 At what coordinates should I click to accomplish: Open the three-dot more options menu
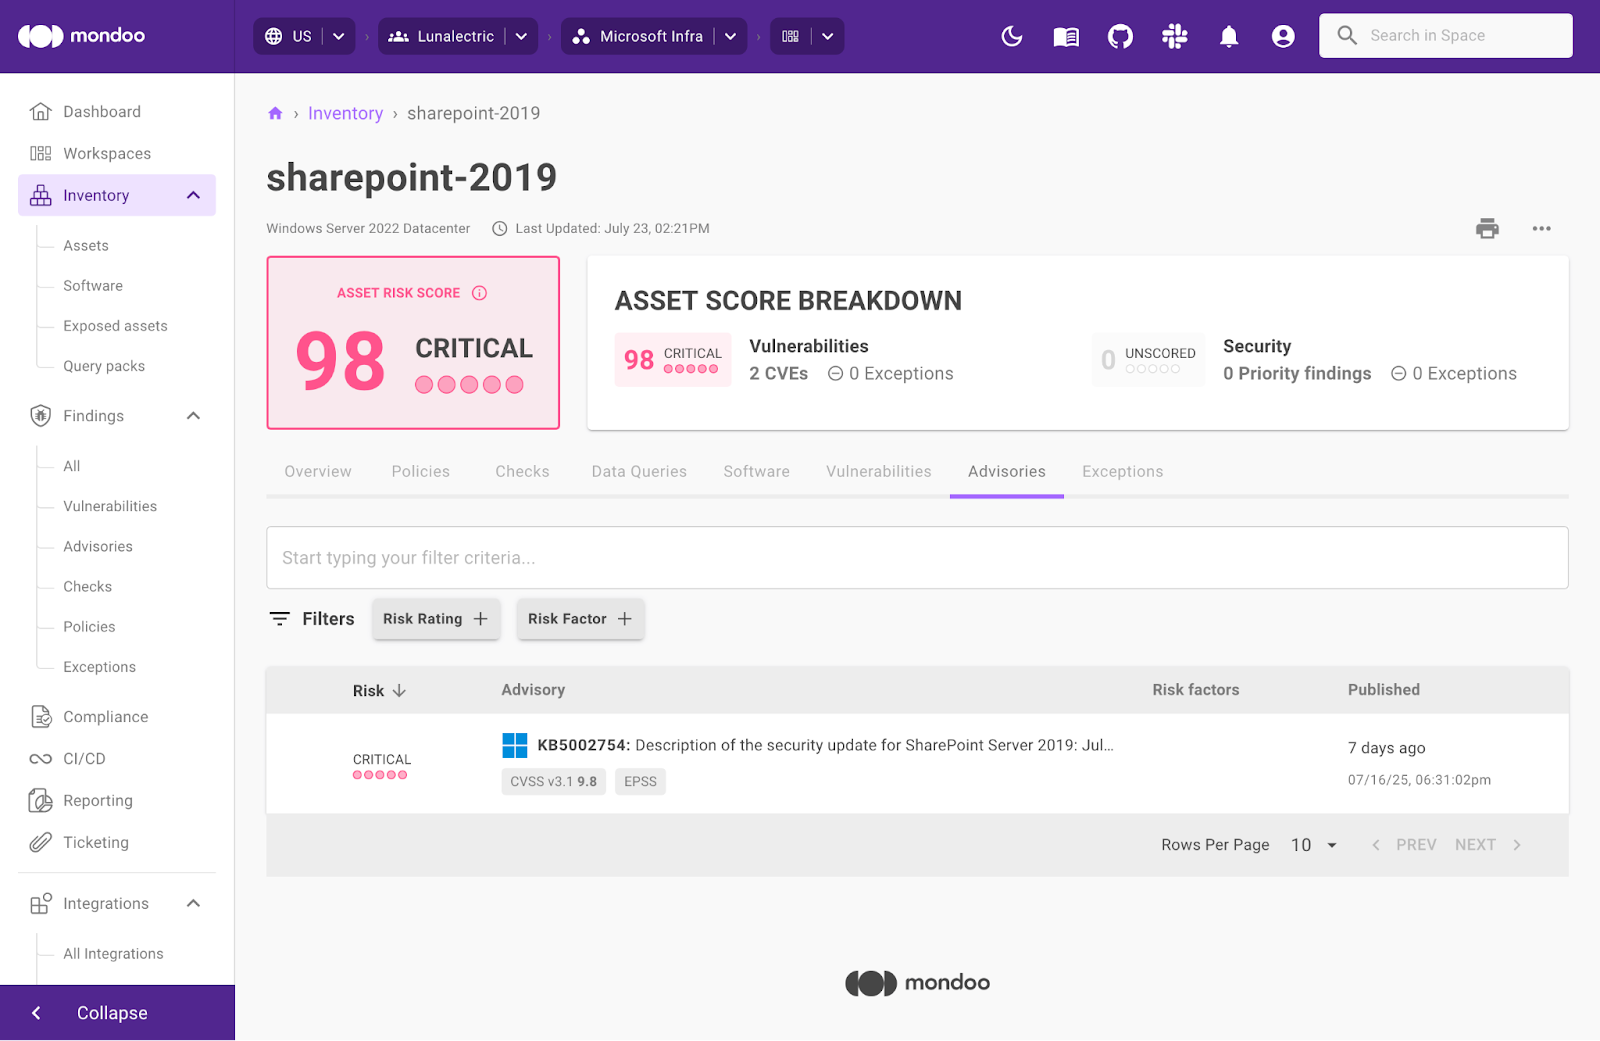pyautogui.click(x=1541, y=228)
